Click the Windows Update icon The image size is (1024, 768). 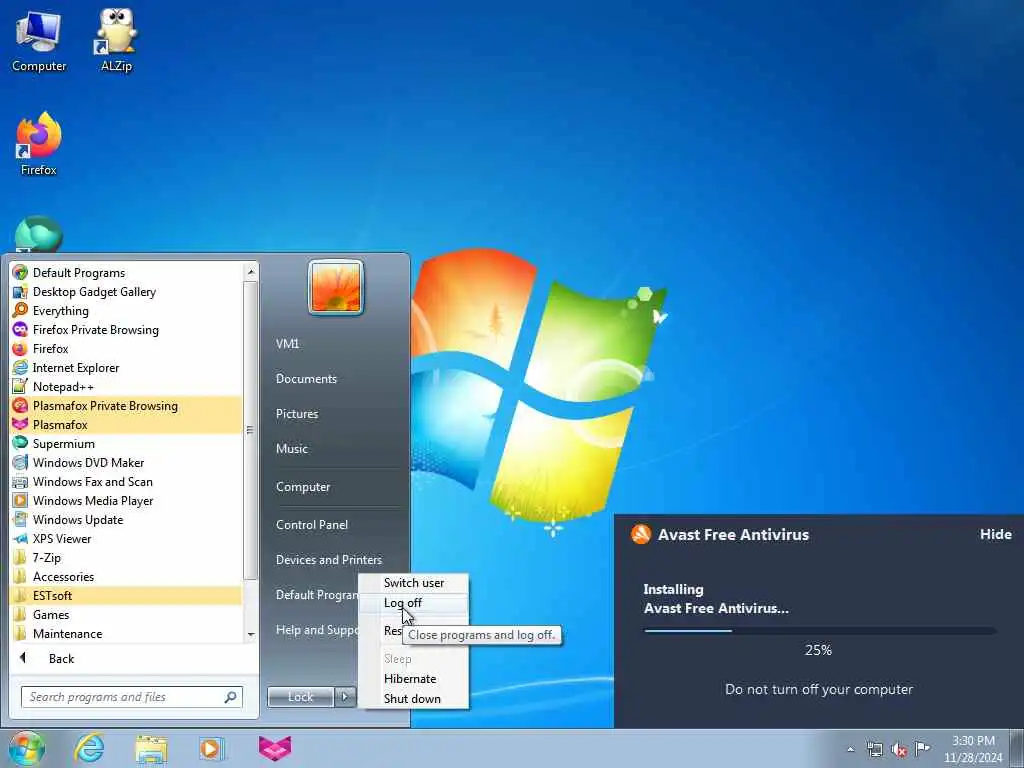click(20, 520)
